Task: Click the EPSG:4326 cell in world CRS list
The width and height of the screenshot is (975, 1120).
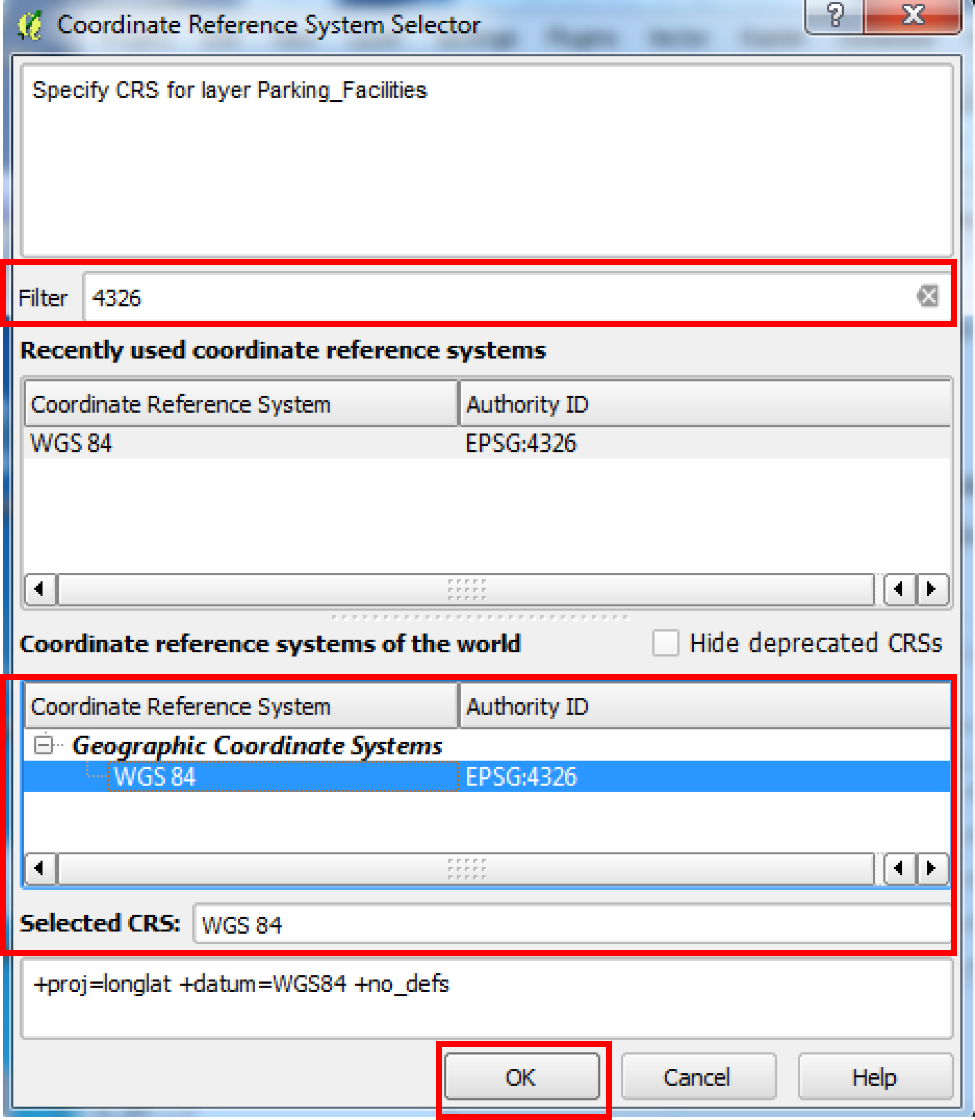Action: point(522,777)
